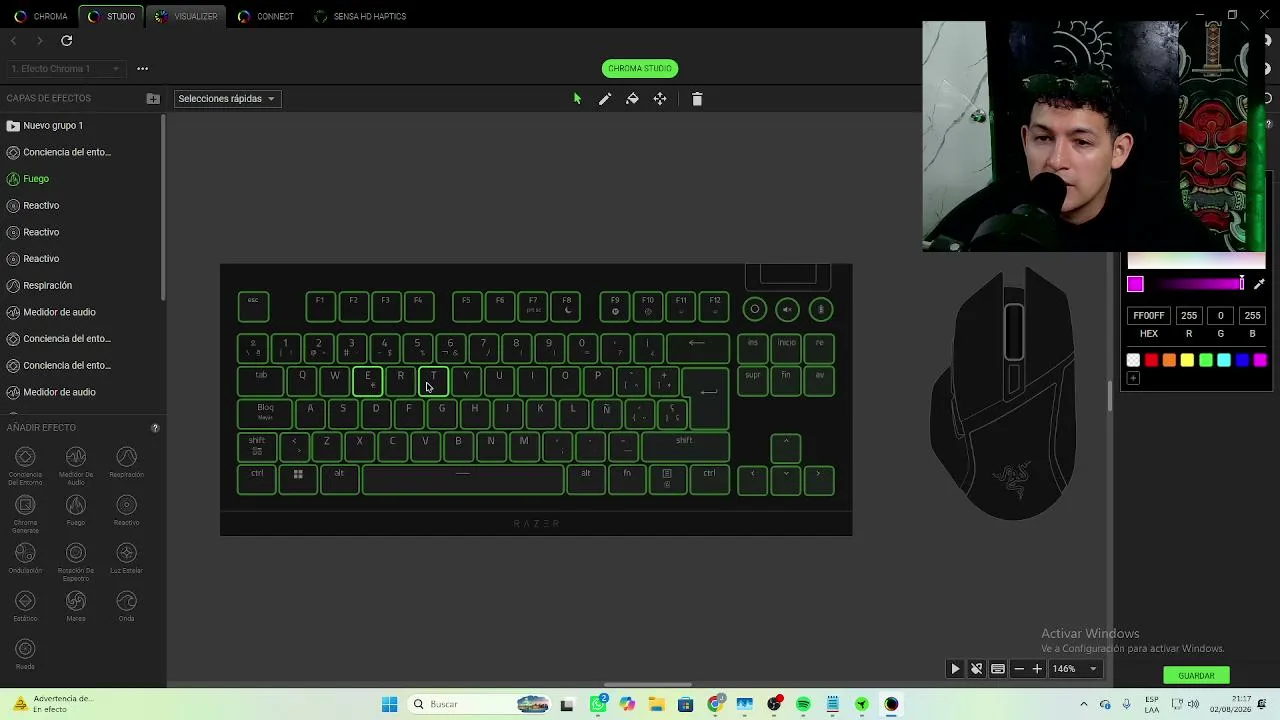Viewport: 1280px width, 720px height.
Task: Open the Efecto Chroma 1 profile dropdown
Action: tap(66, 69)
